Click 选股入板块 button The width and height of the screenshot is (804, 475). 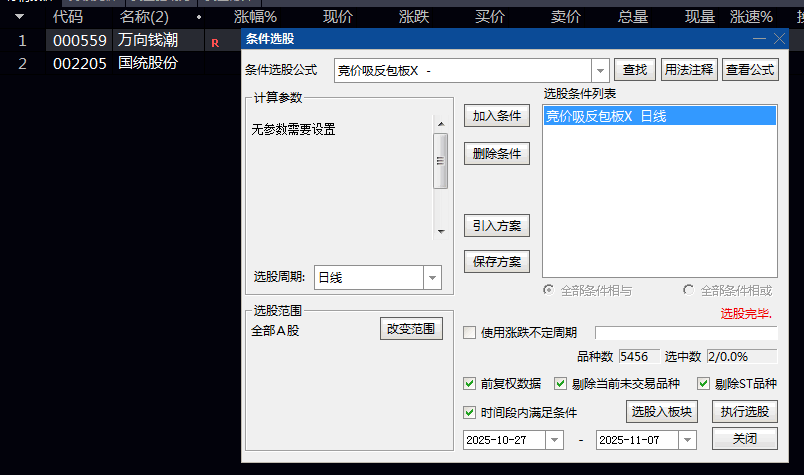coord(661,411)
